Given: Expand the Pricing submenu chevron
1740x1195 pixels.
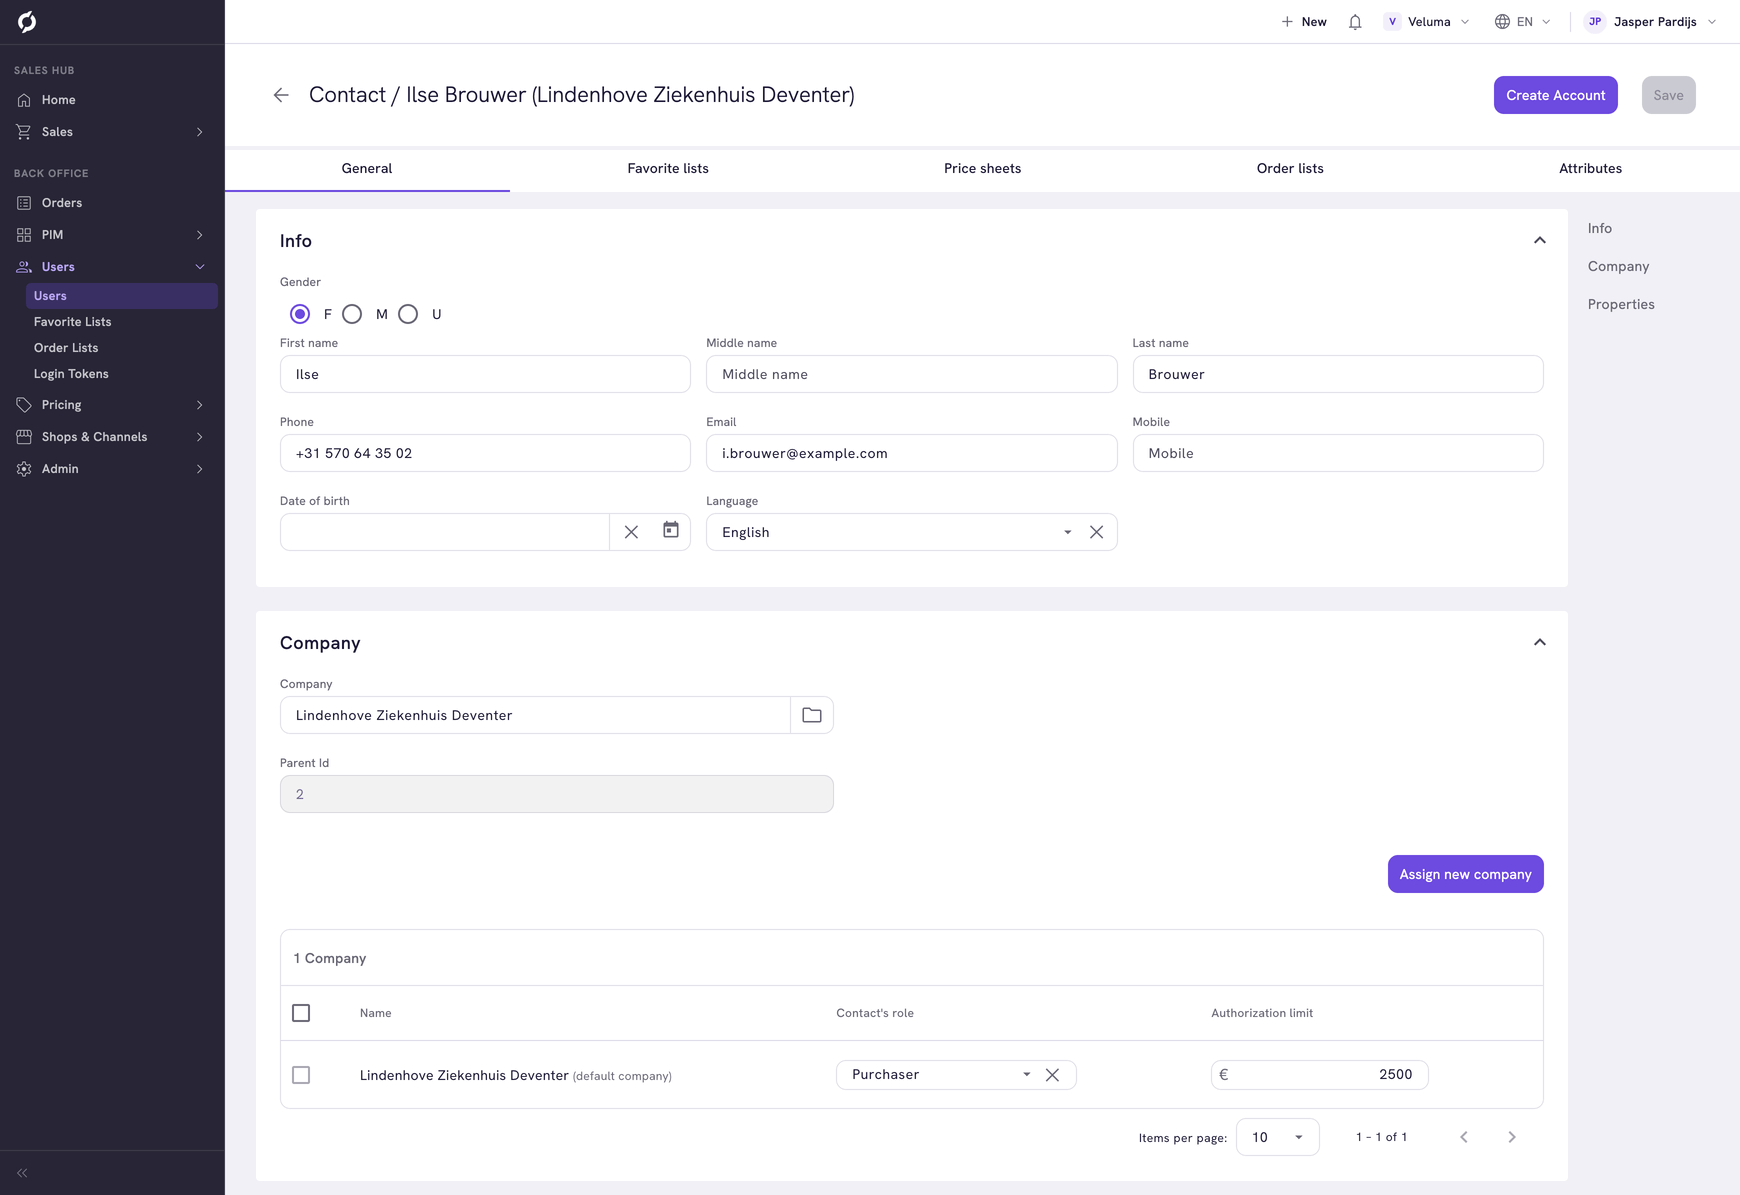Looking at the screenshot, I should coord(200,405).
